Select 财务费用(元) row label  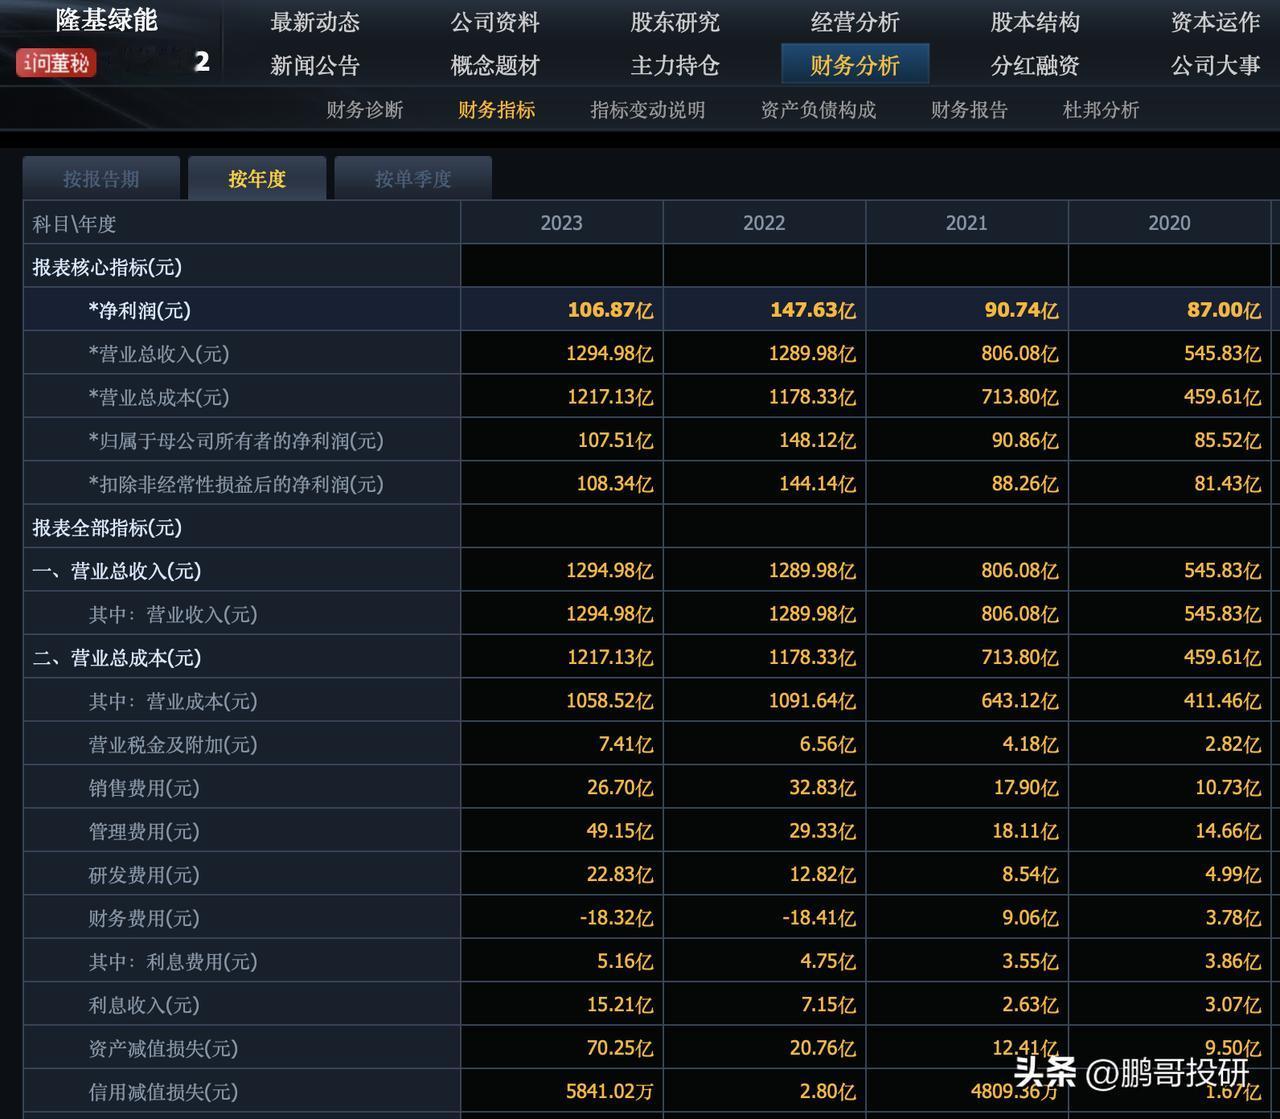(144, 918)
